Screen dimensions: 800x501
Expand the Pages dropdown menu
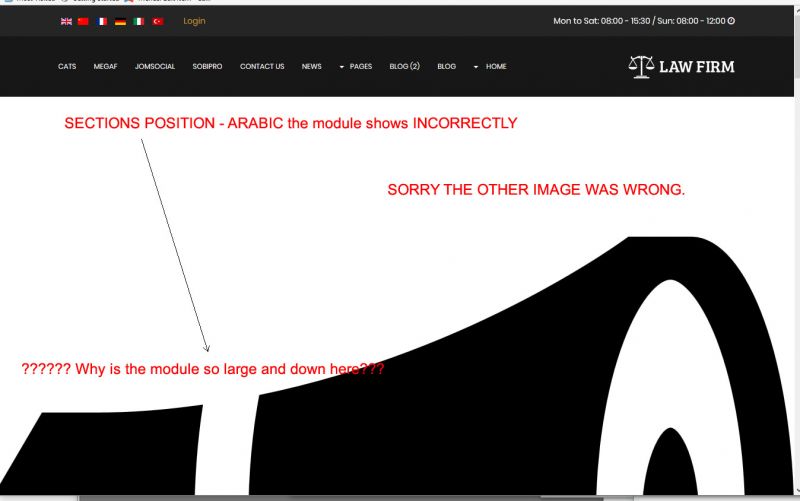click(x=355, y=67)
